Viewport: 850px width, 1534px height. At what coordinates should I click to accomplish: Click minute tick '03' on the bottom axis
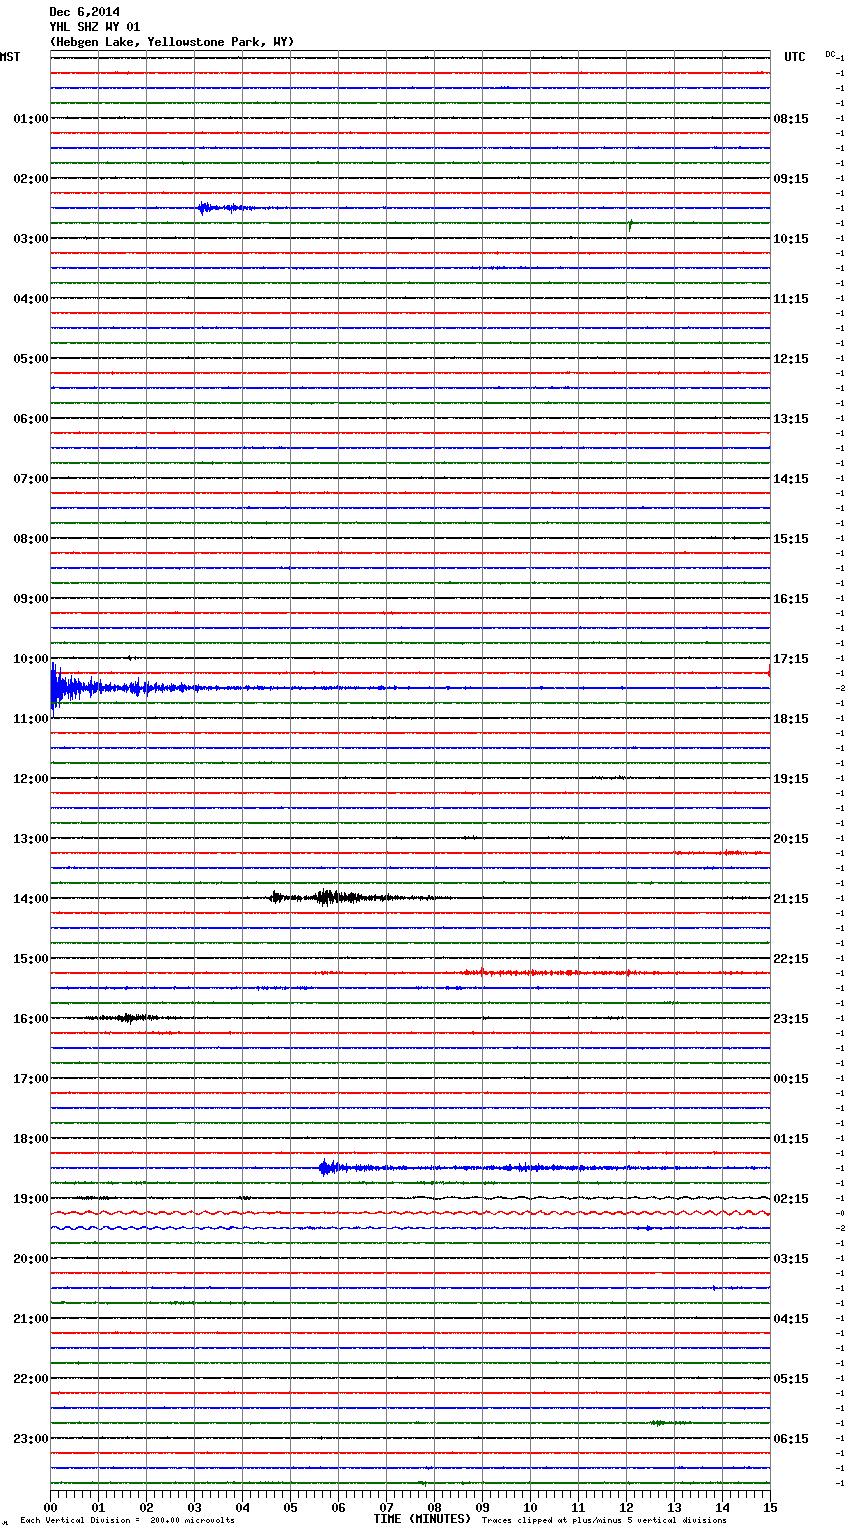click(x=194, y=1507)
